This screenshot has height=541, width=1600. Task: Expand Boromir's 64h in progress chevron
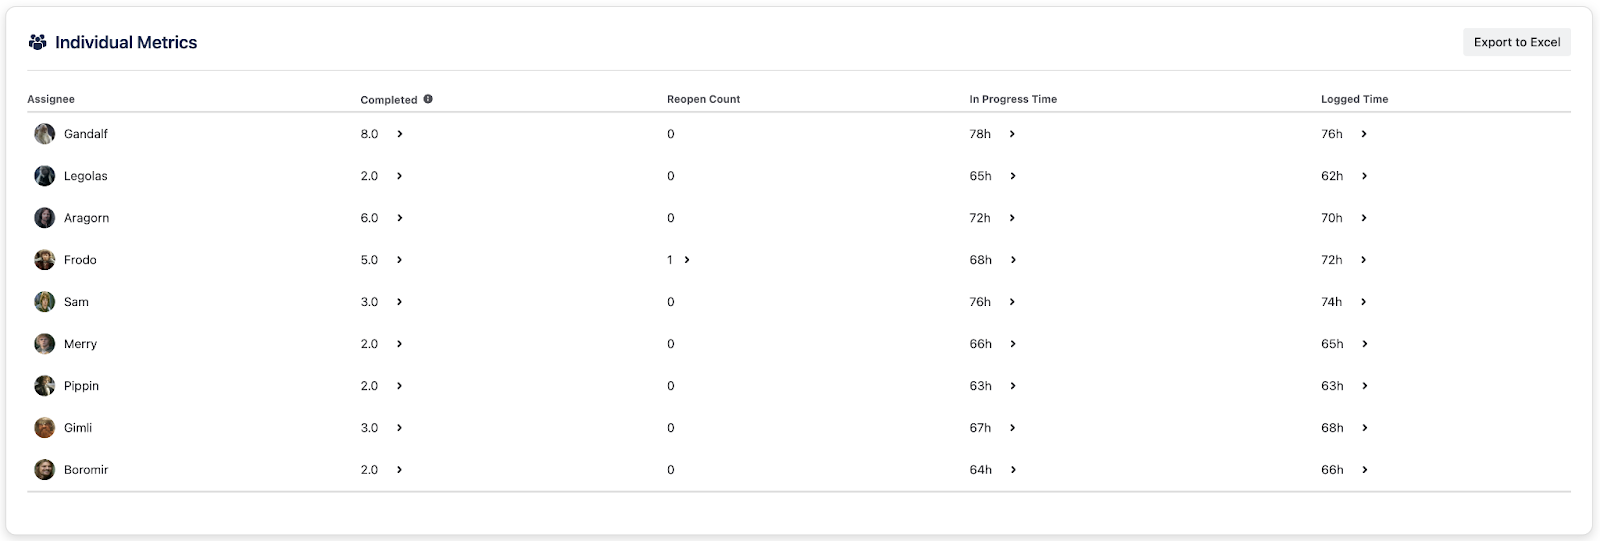[x=1012, y=470]
